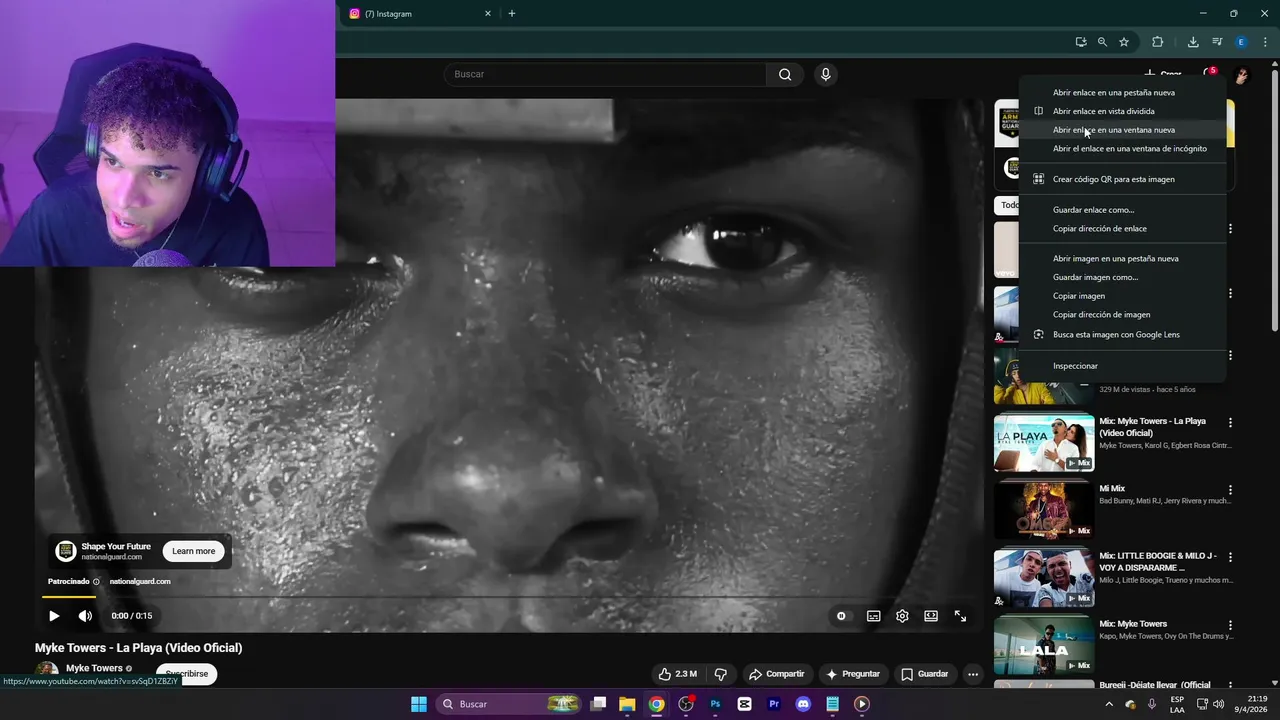The width and height of the screenshot is (1280, 720).
Task: Open YouTube account avatar menu
Action: 1241,75
